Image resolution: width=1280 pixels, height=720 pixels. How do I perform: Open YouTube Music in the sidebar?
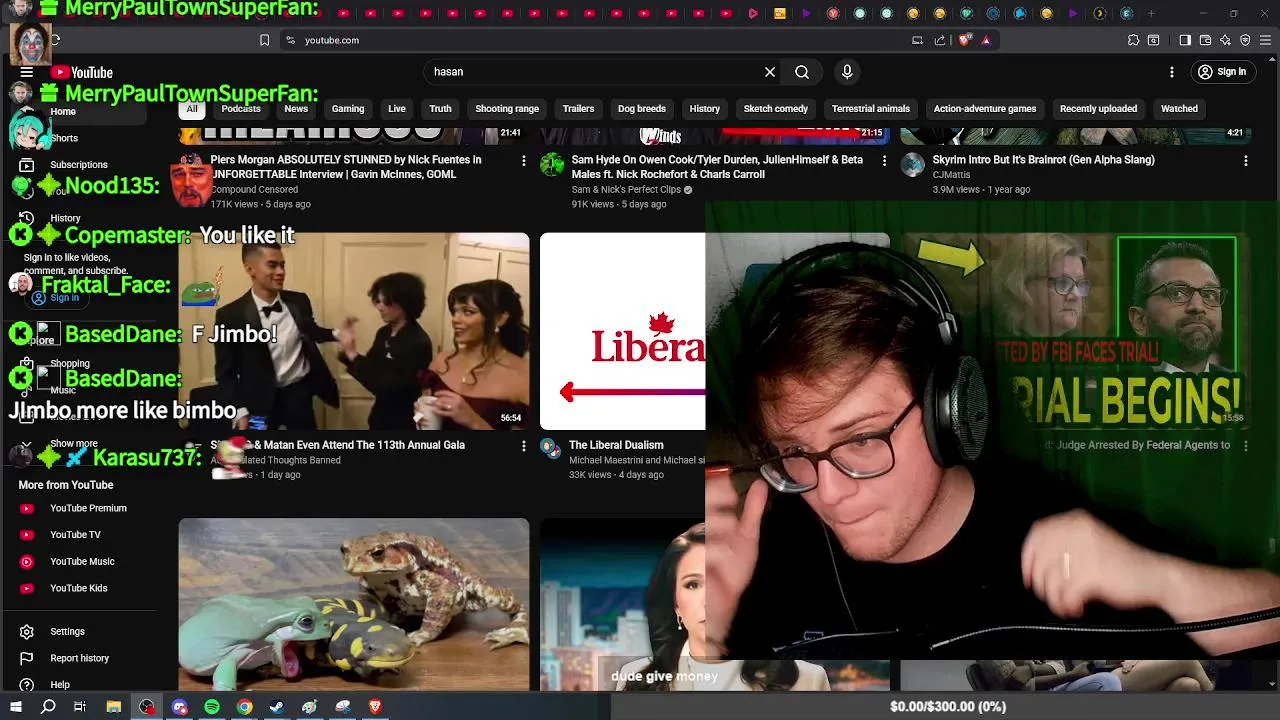click(x=82, y=562)
